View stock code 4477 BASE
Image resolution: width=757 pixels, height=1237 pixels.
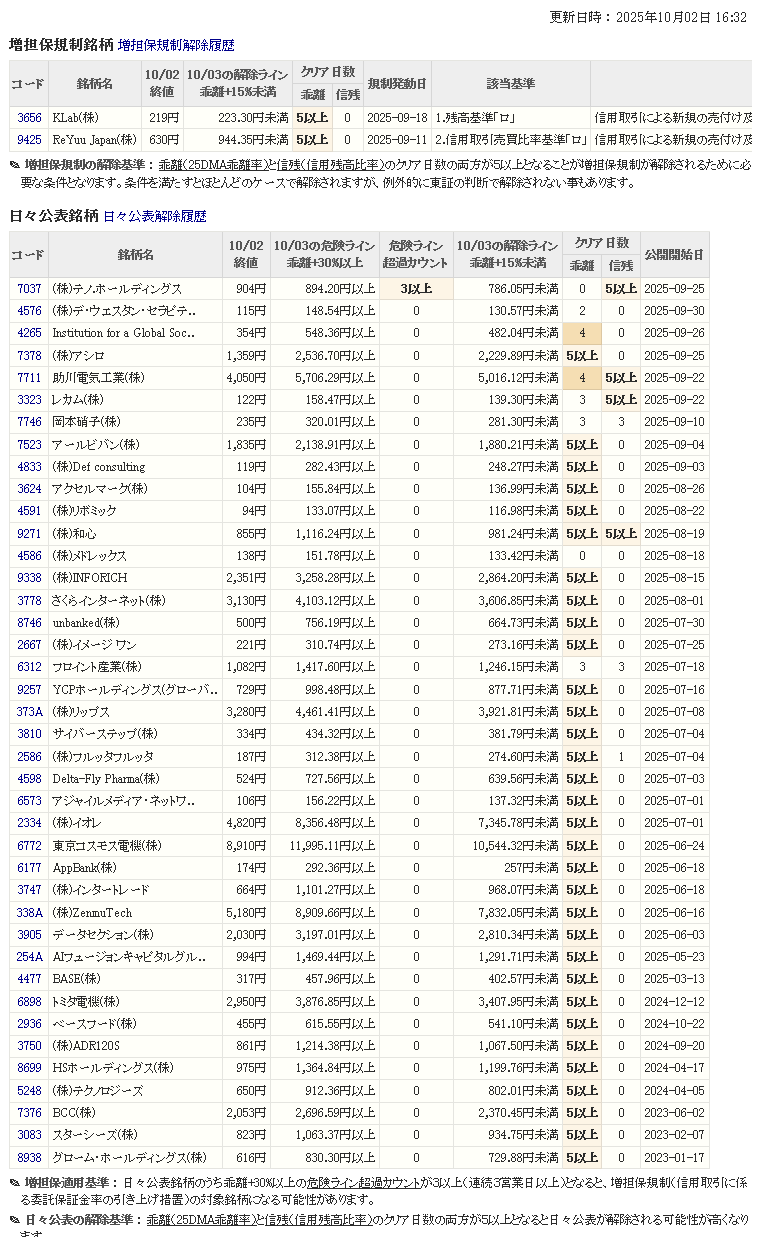[29, 979]
